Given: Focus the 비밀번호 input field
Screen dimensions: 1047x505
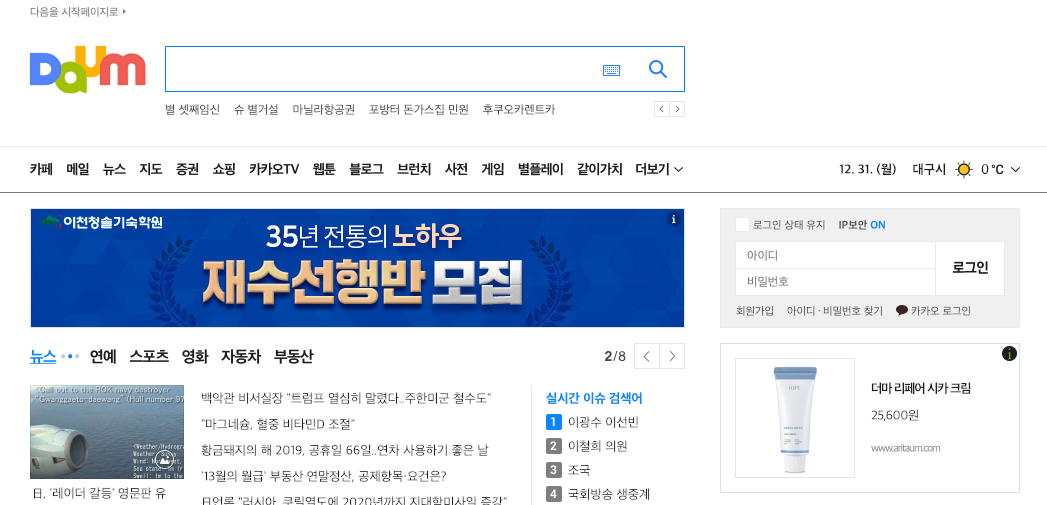Looking at the screenshot, I should (835, 282).
